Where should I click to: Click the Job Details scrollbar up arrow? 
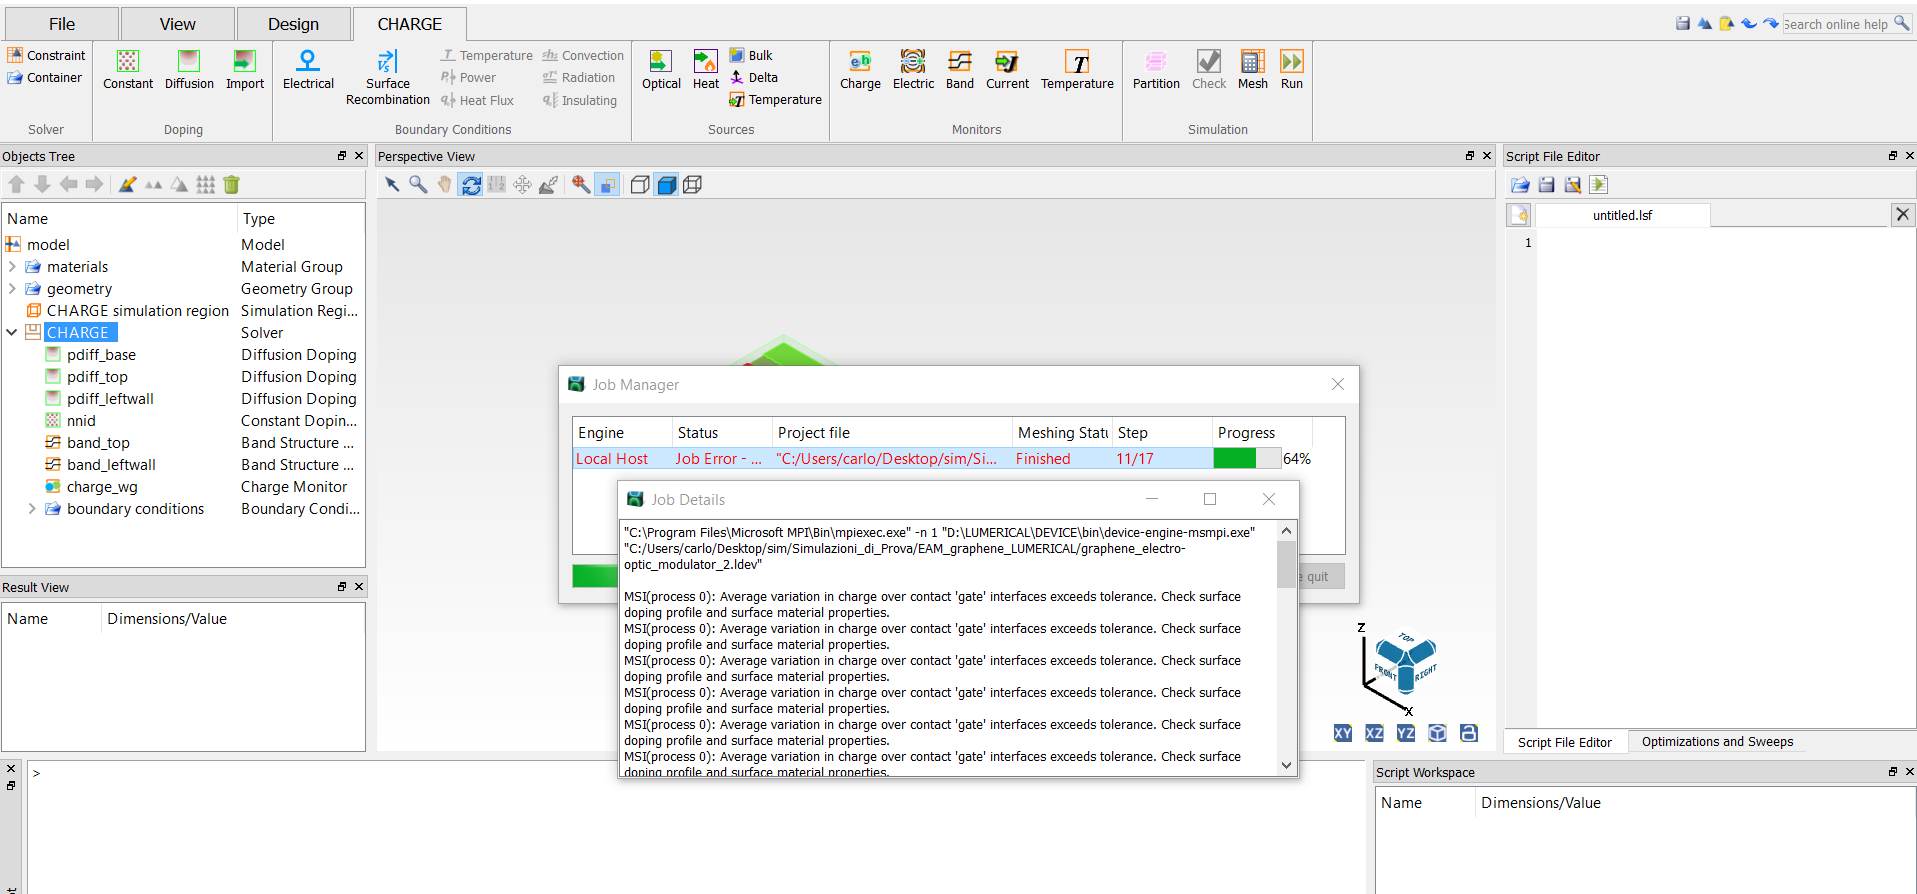point(1286,531)
